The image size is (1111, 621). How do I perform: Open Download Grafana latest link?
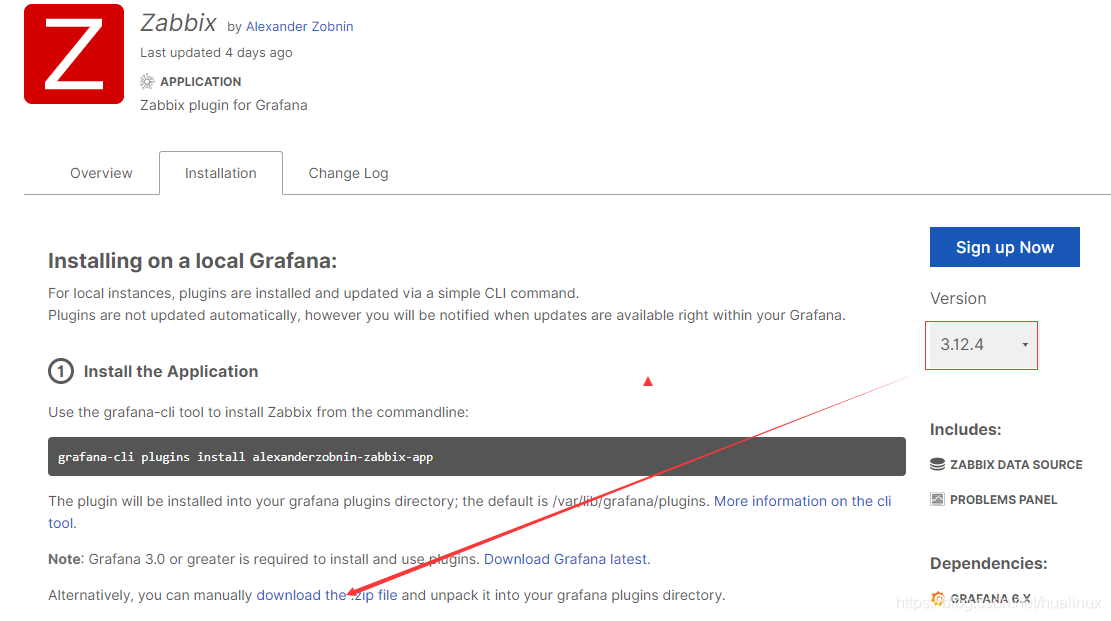pos(565,559)
